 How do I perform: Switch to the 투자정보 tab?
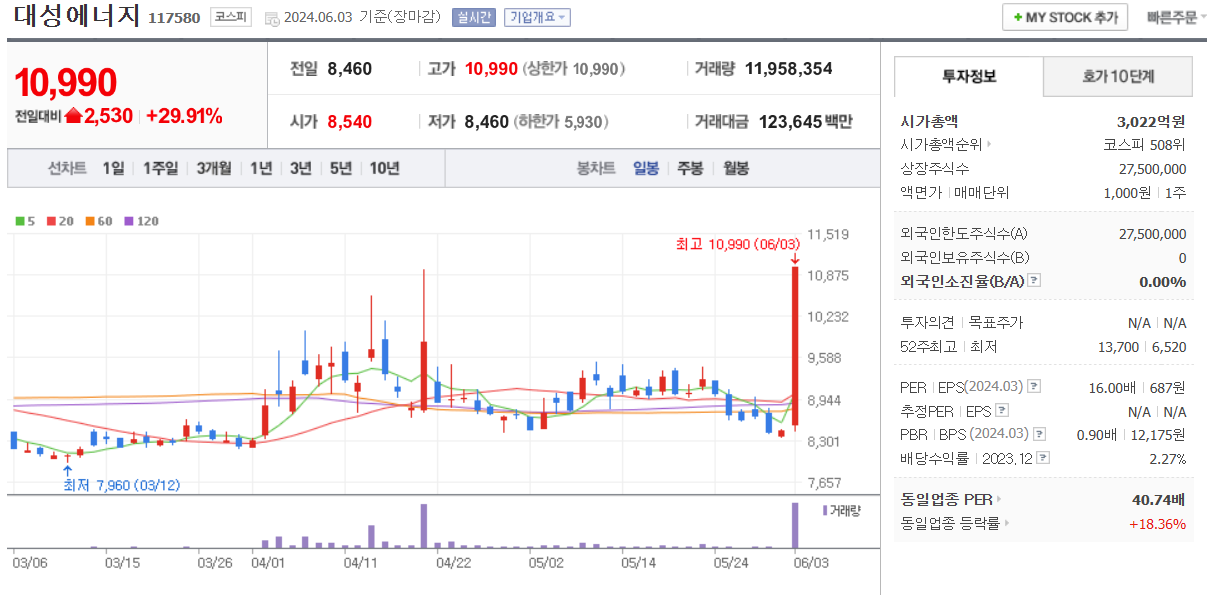[968, 76]
